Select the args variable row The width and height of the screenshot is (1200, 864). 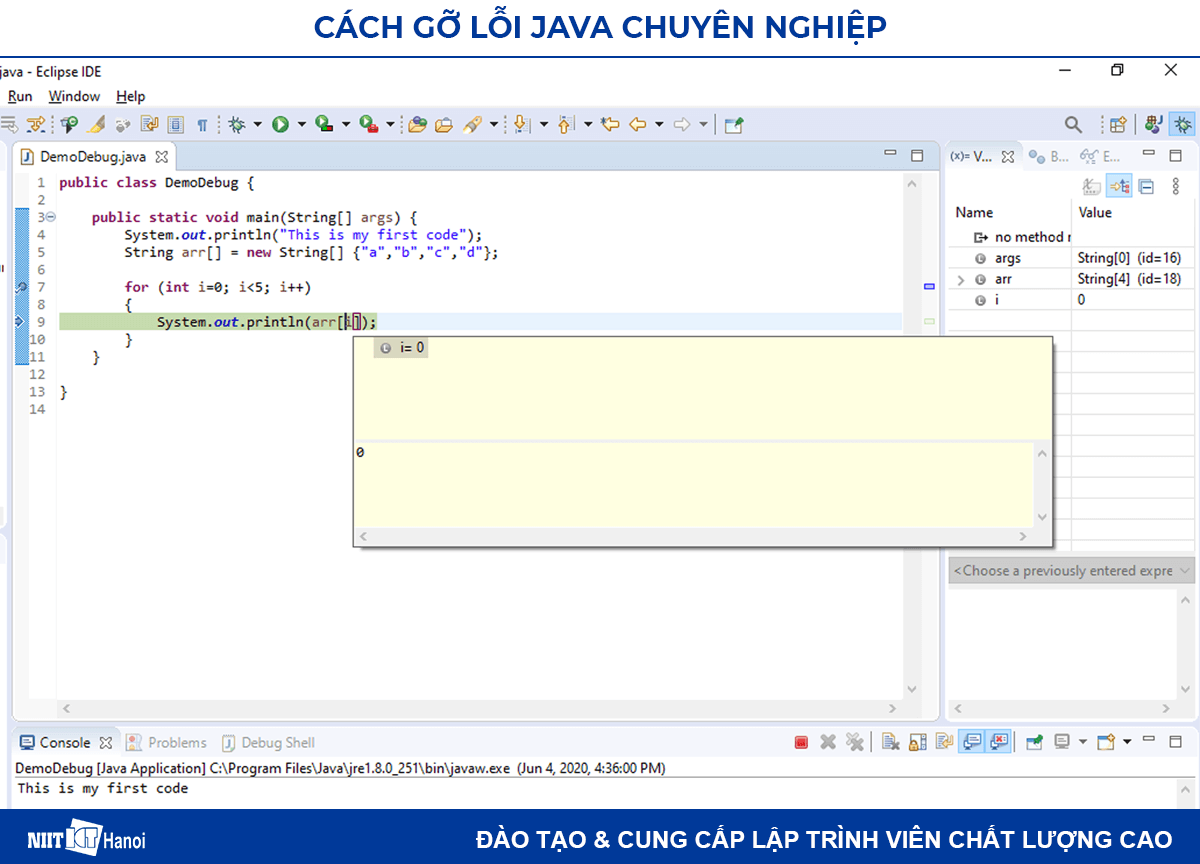tap(1007, 258)
